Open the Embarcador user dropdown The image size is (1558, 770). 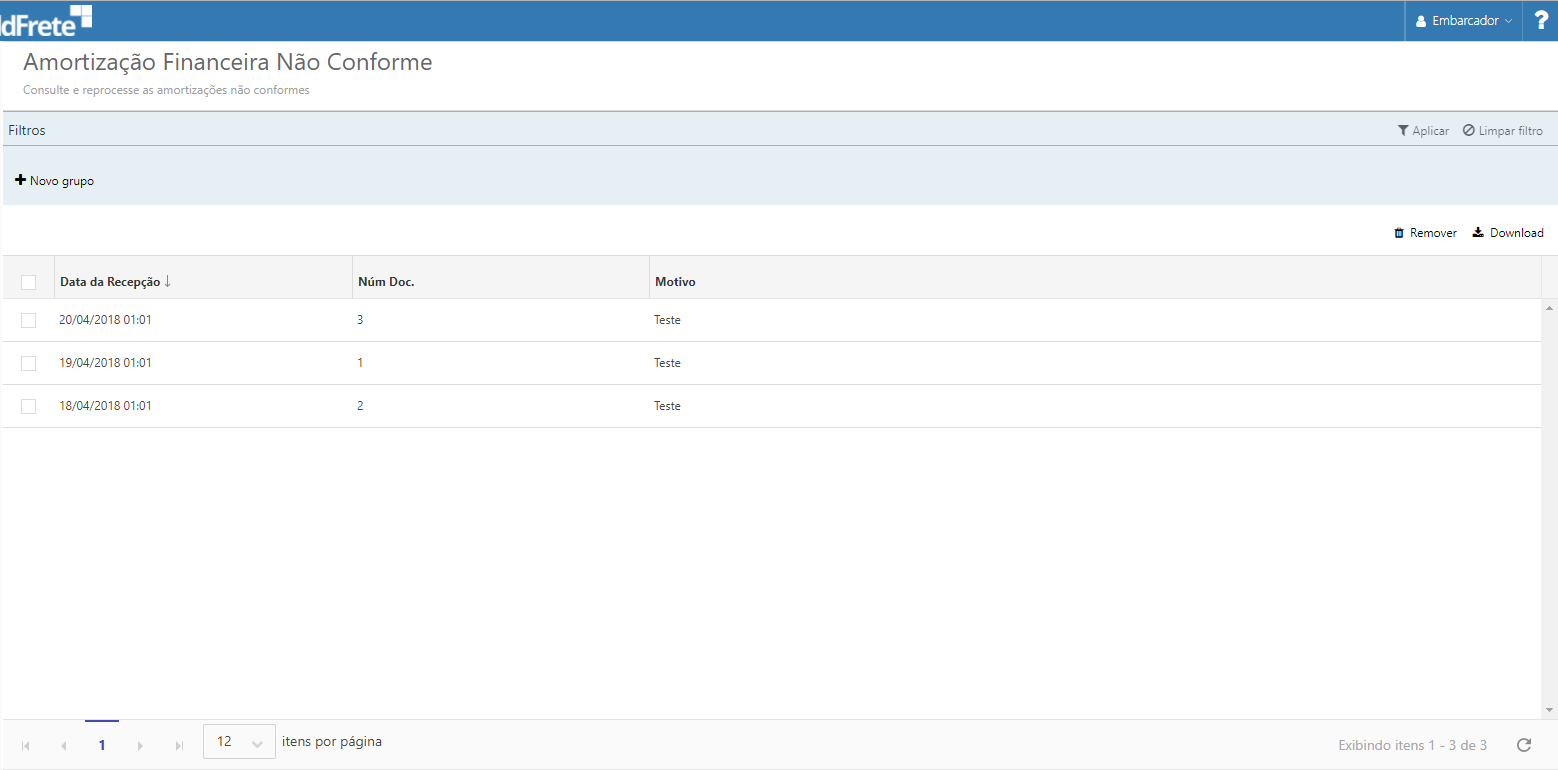click(1464, 21)
